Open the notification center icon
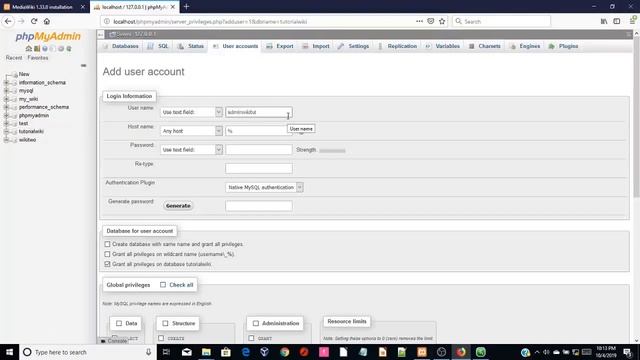Viewport: 640px width, 360px height. click(x=627, y=352)
